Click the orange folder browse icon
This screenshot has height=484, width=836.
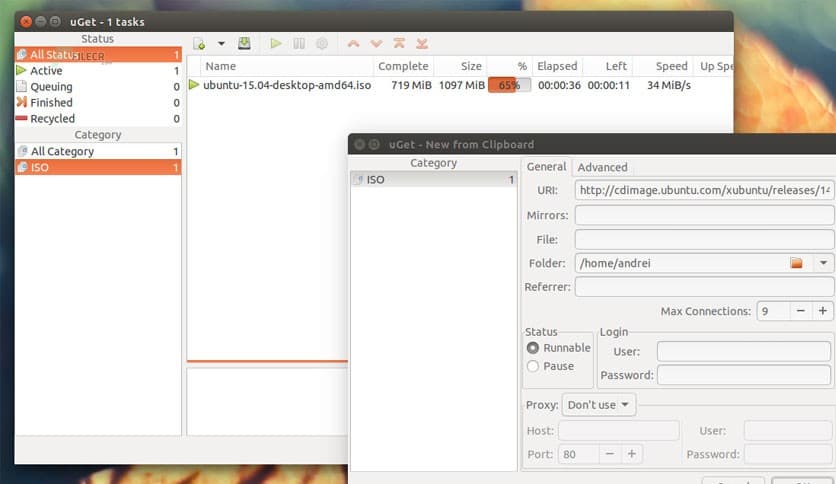click(x=797, y=263)
